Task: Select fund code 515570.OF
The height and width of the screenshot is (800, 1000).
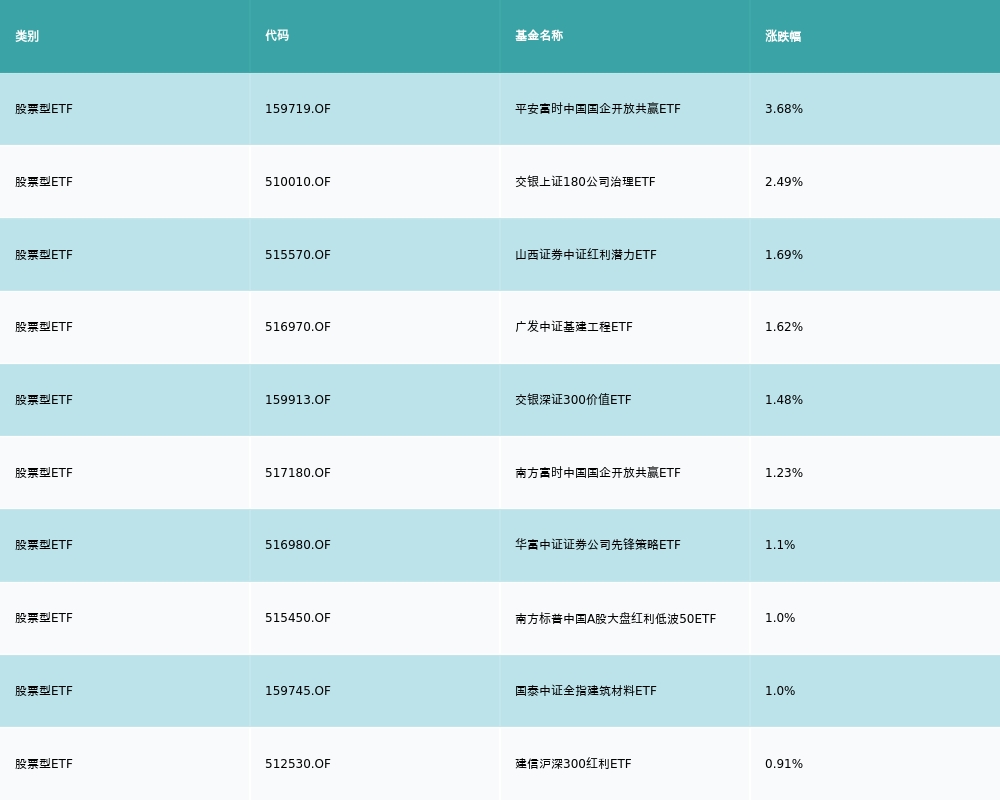Action: (298, 255)
